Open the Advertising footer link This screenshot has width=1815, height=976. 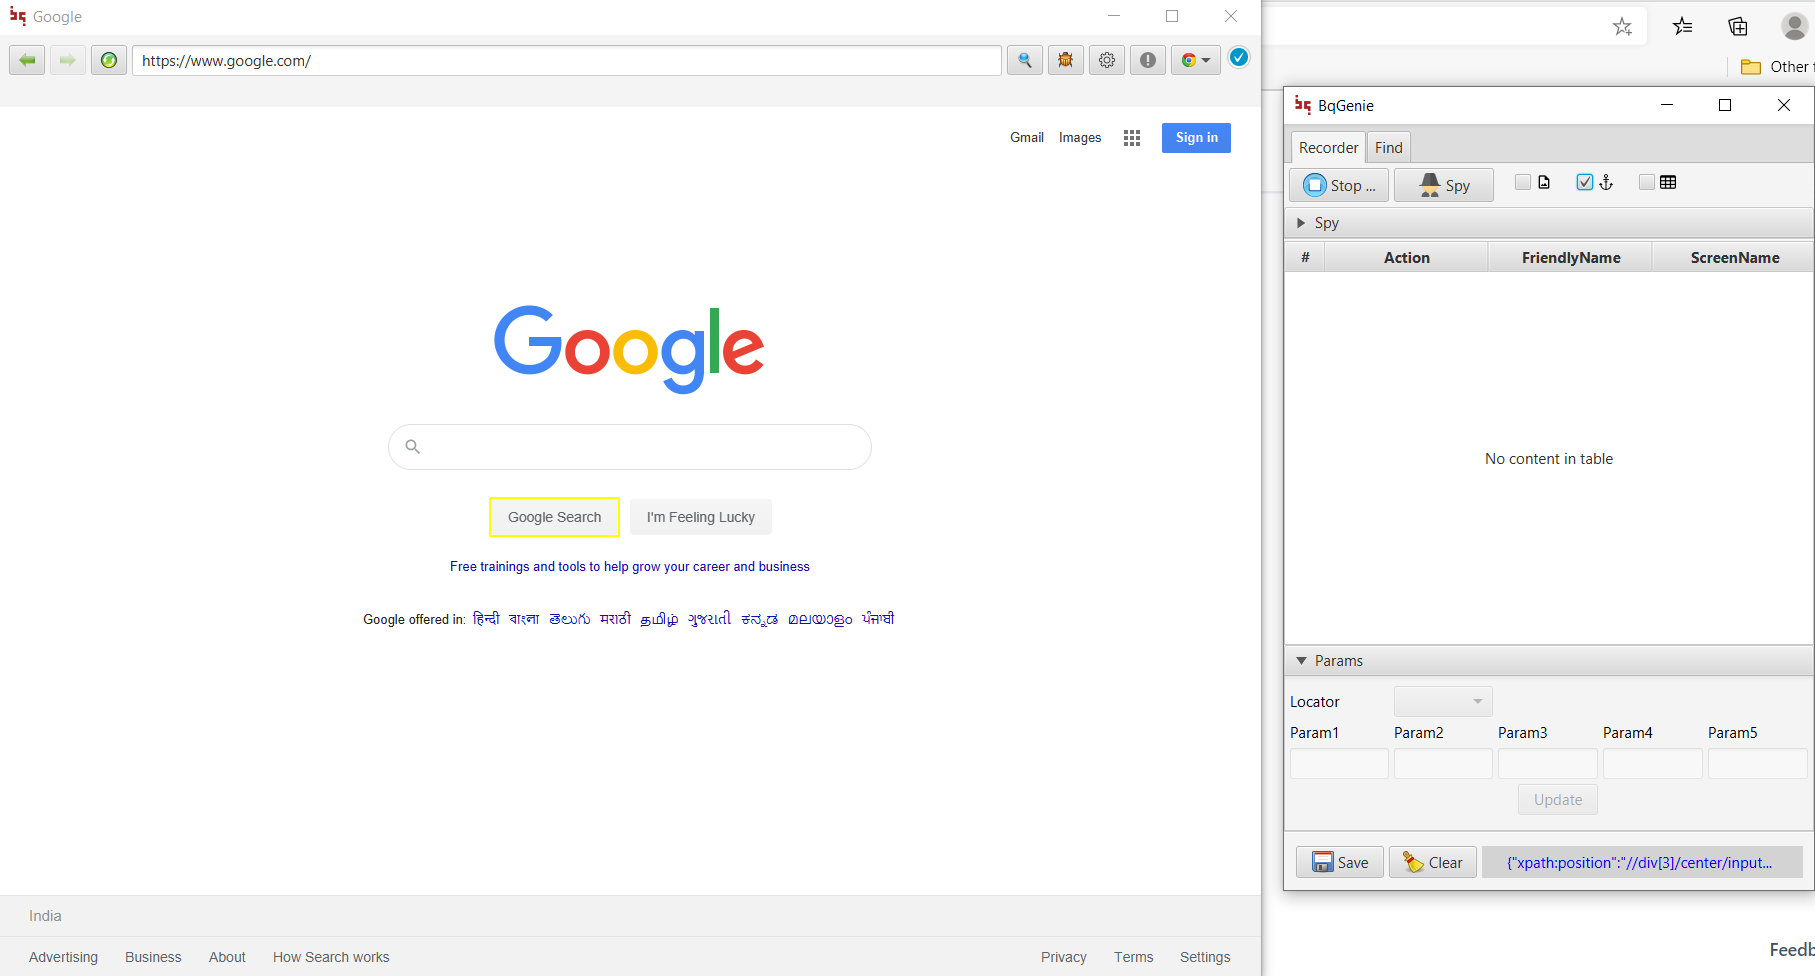[63, 957]
